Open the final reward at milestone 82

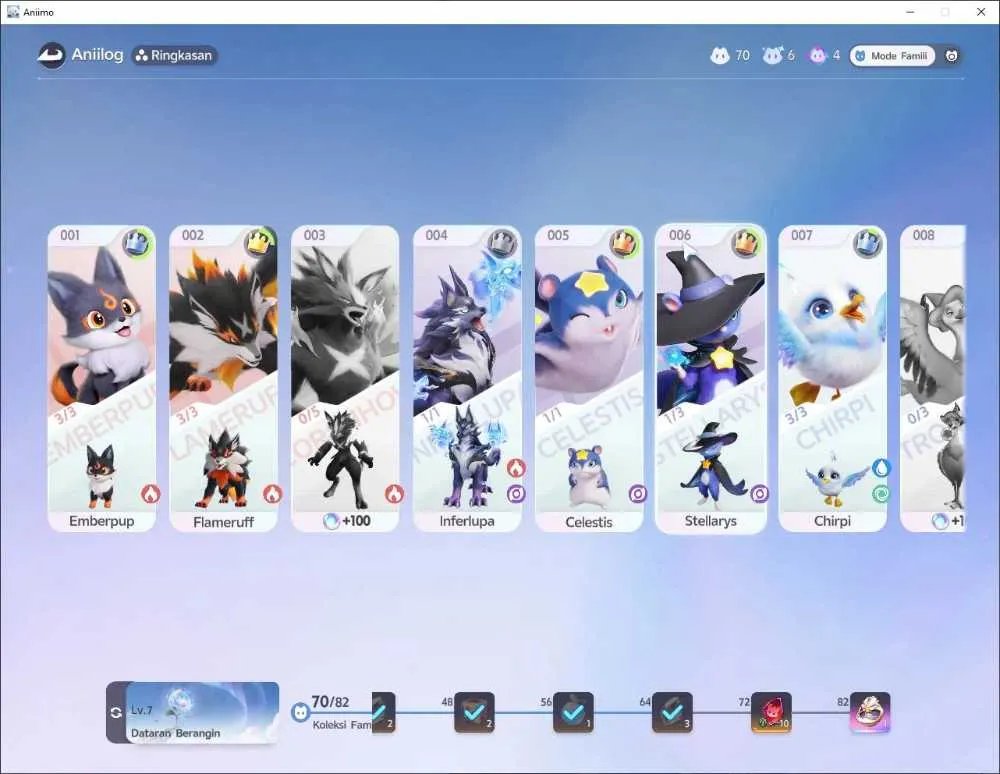point(870,713)
